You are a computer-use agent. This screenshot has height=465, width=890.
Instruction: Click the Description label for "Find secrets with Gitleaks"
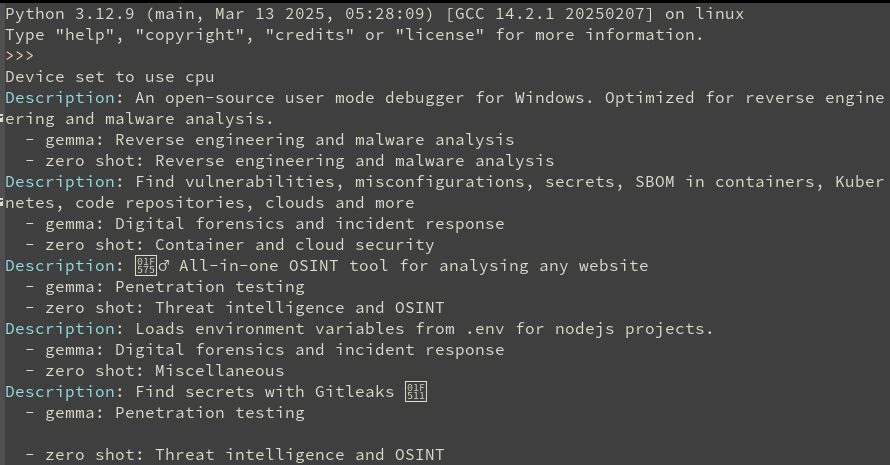pos(59,392)
